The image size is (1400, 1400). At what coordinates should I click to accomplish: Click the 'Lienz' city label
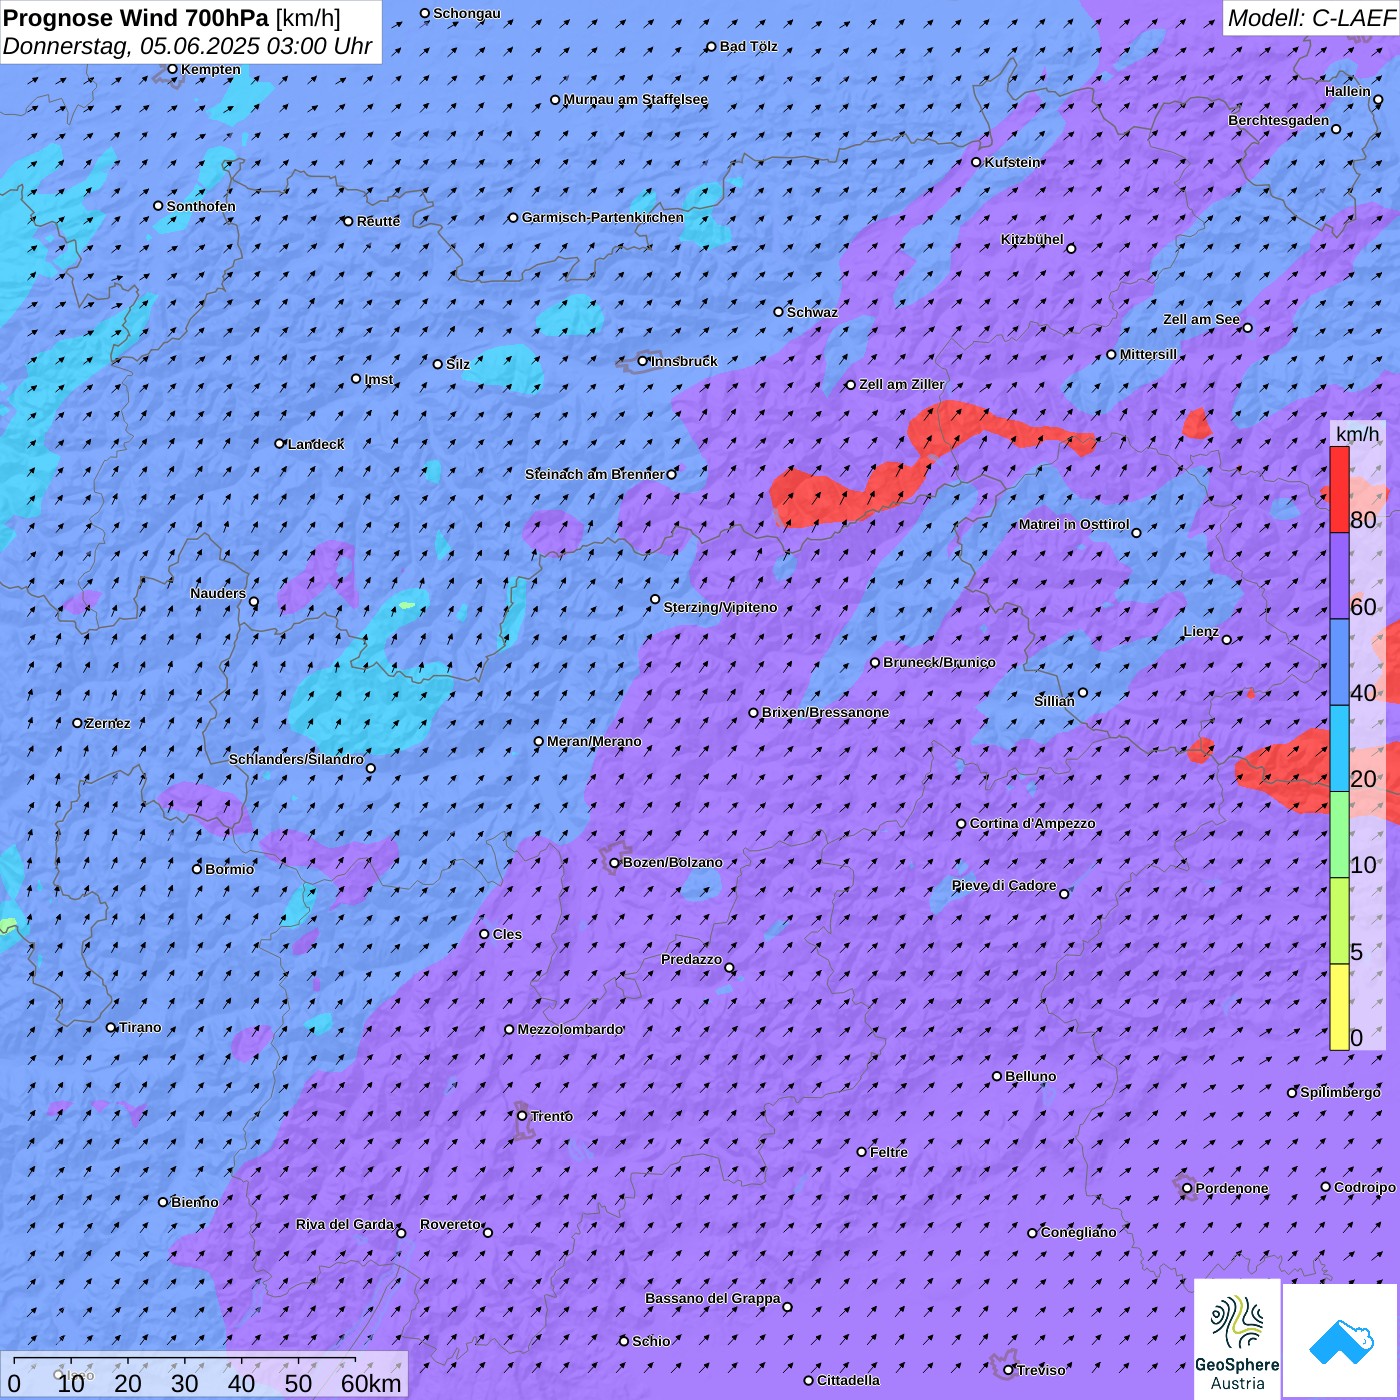1200,631
